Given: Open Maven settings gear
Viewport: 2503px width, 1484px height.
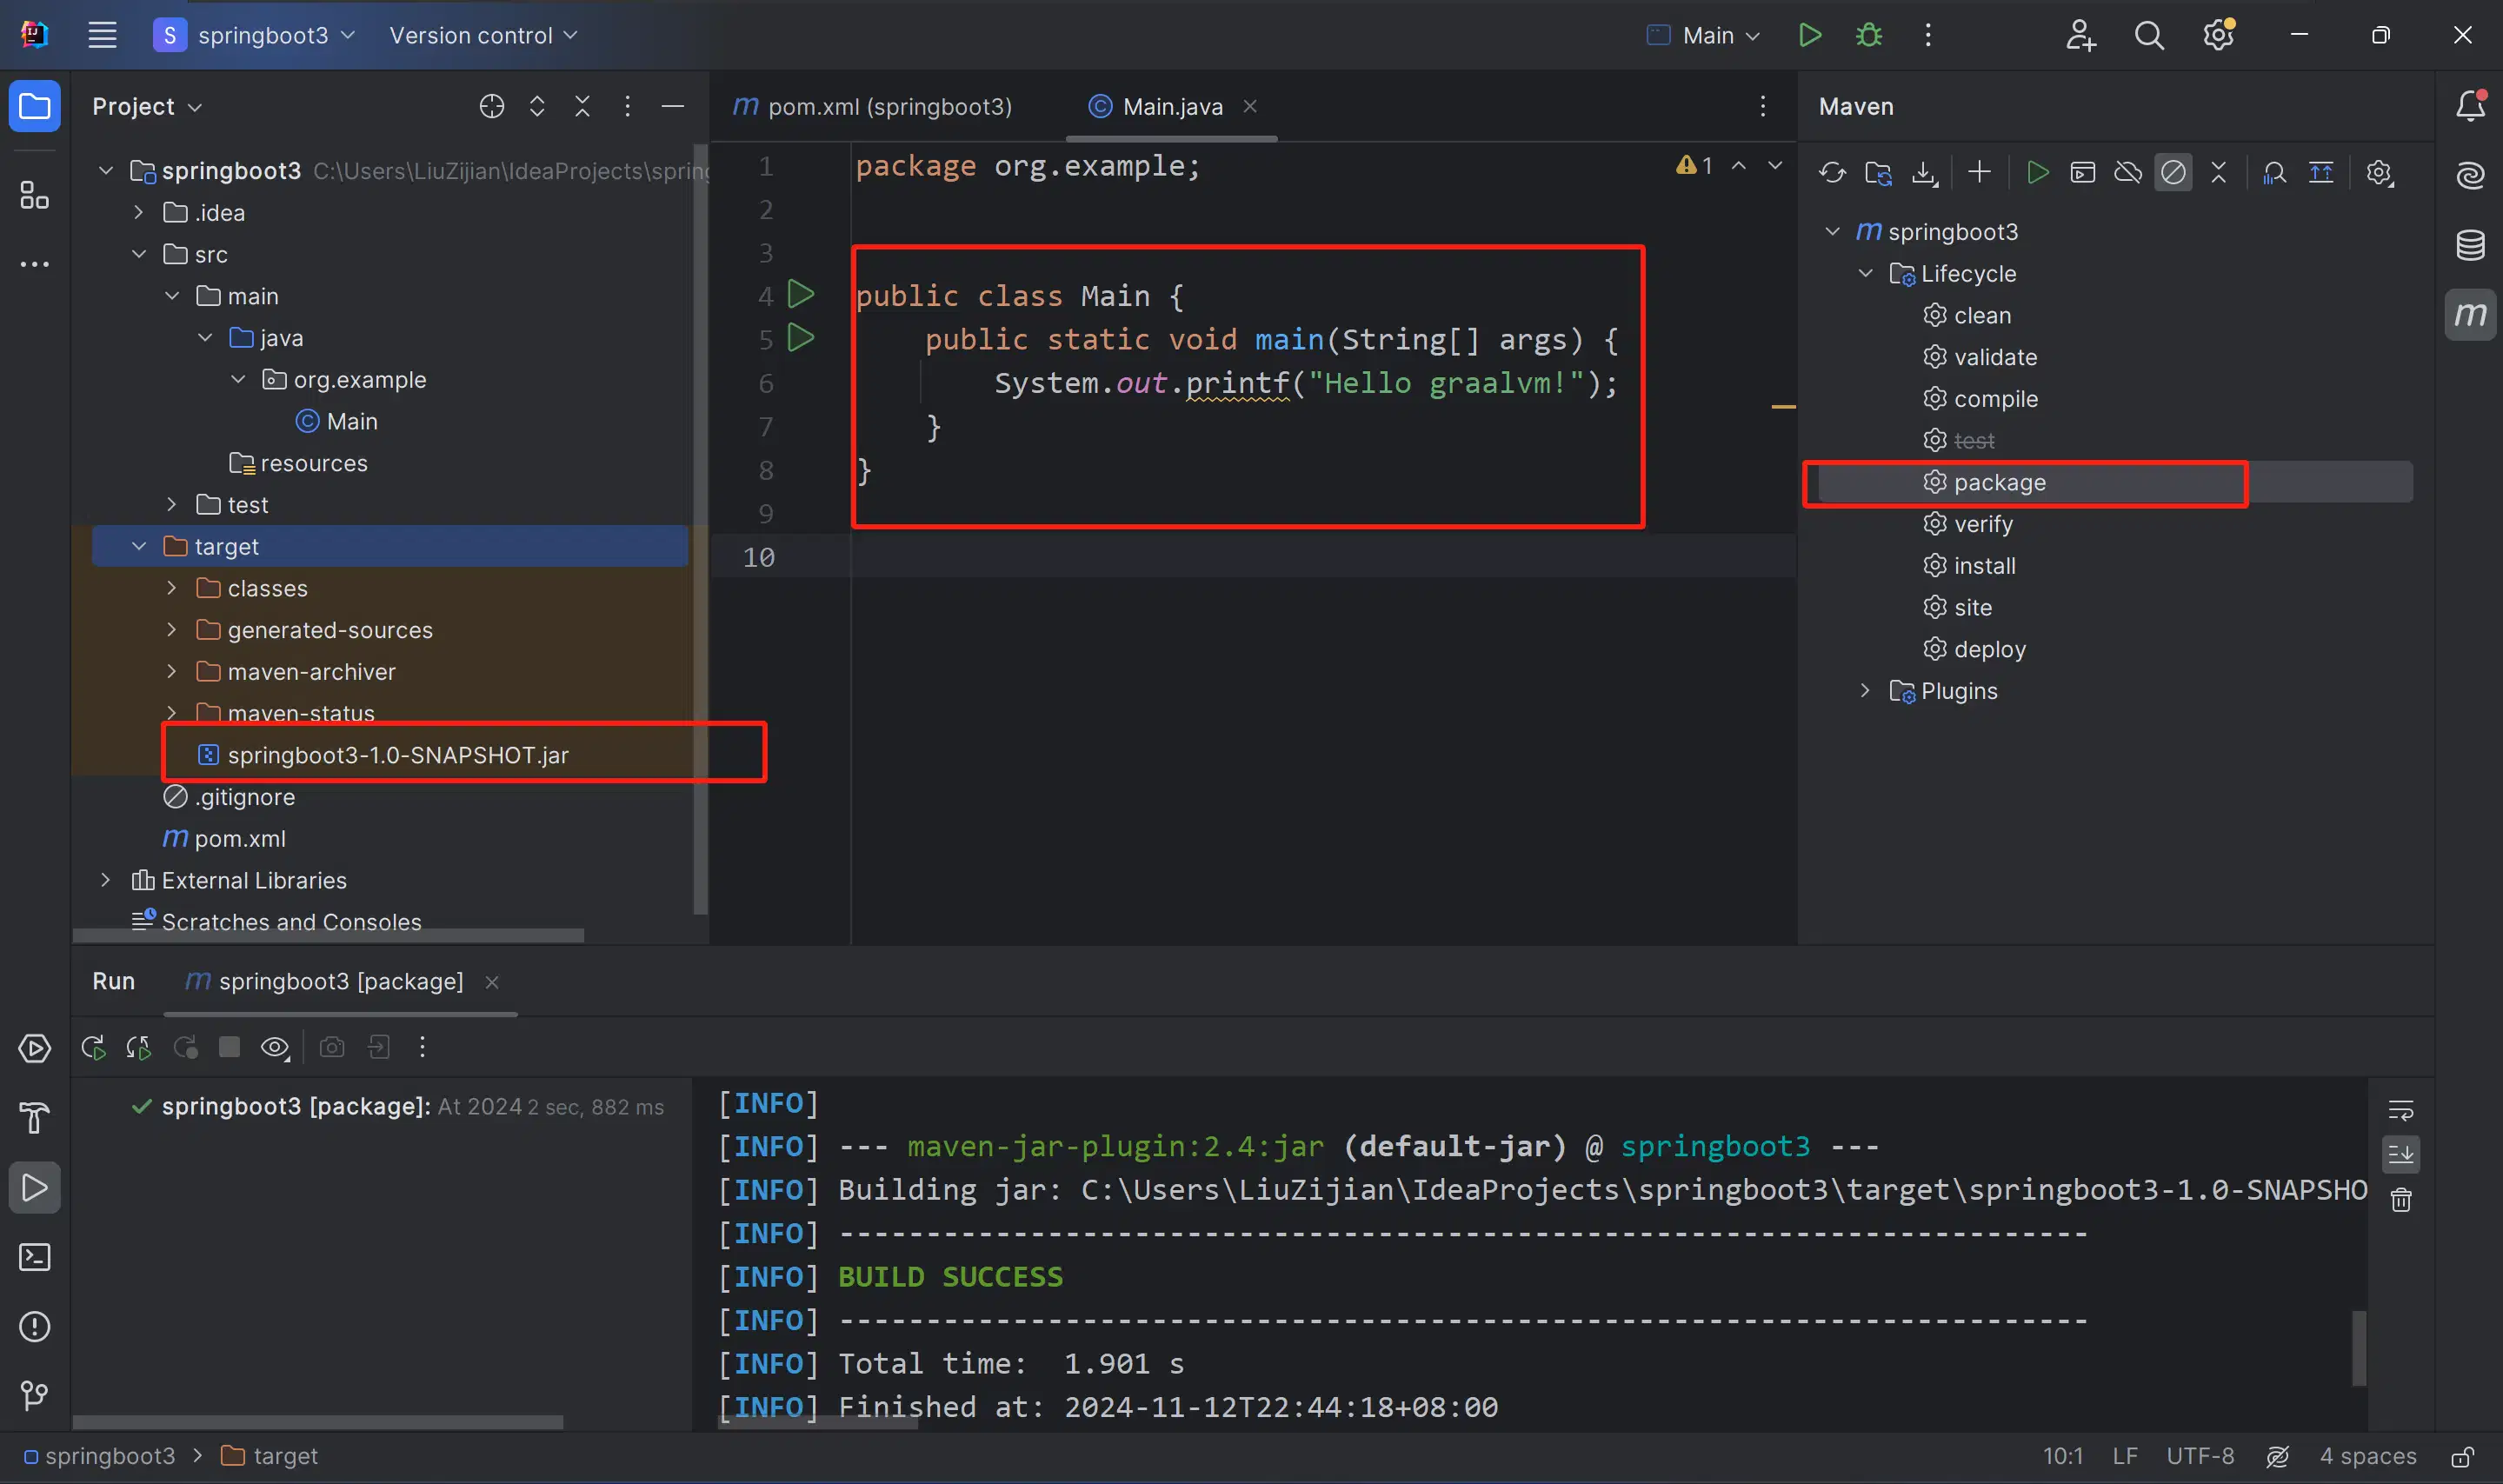Looking at the screenshot, I should pyautogui.click(x=2380, y=172).
